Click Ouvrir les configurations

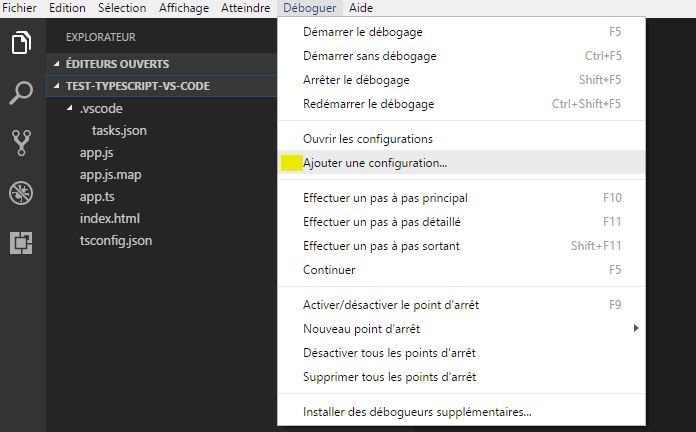pos(461,139)
